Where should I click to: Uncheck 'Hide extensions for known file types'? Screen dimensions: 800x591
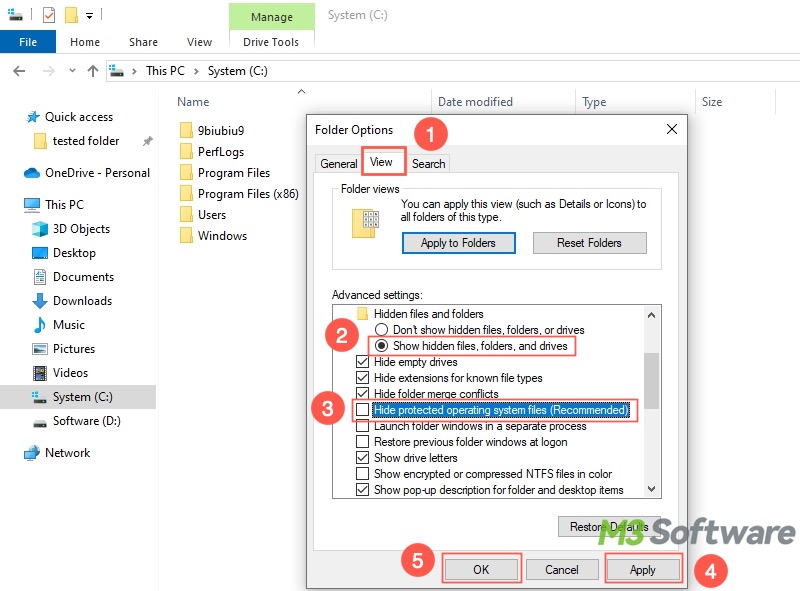point(363,377)
